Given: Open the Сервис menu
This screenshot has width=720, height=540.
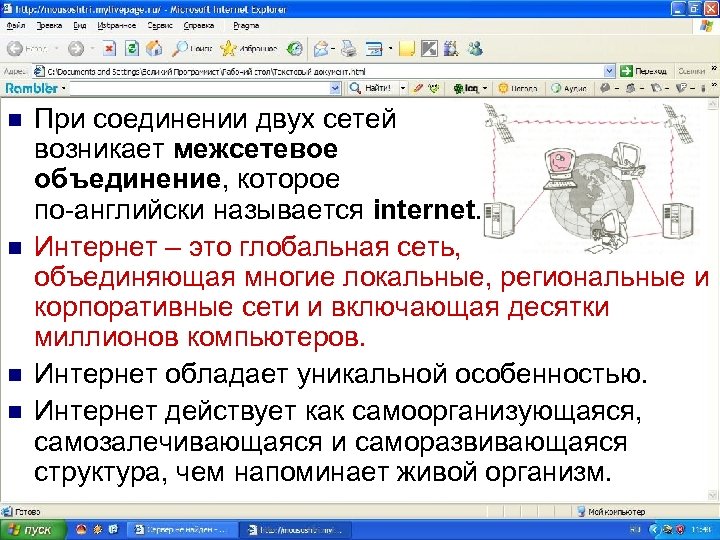Looking at the screenshot, I should (160, 25).
